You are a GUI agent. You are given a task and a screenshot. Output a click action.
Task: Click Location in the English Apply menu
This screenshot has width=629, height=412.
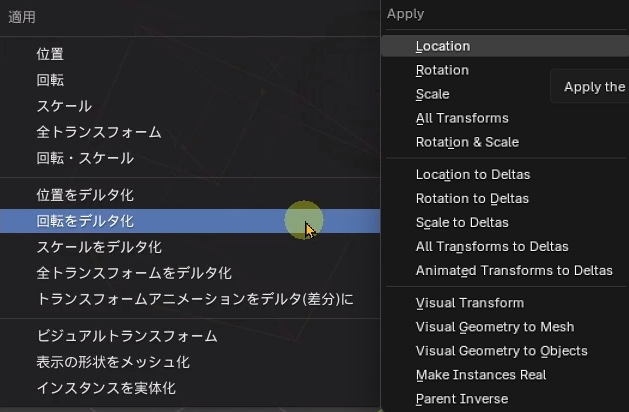pos(442,46)
